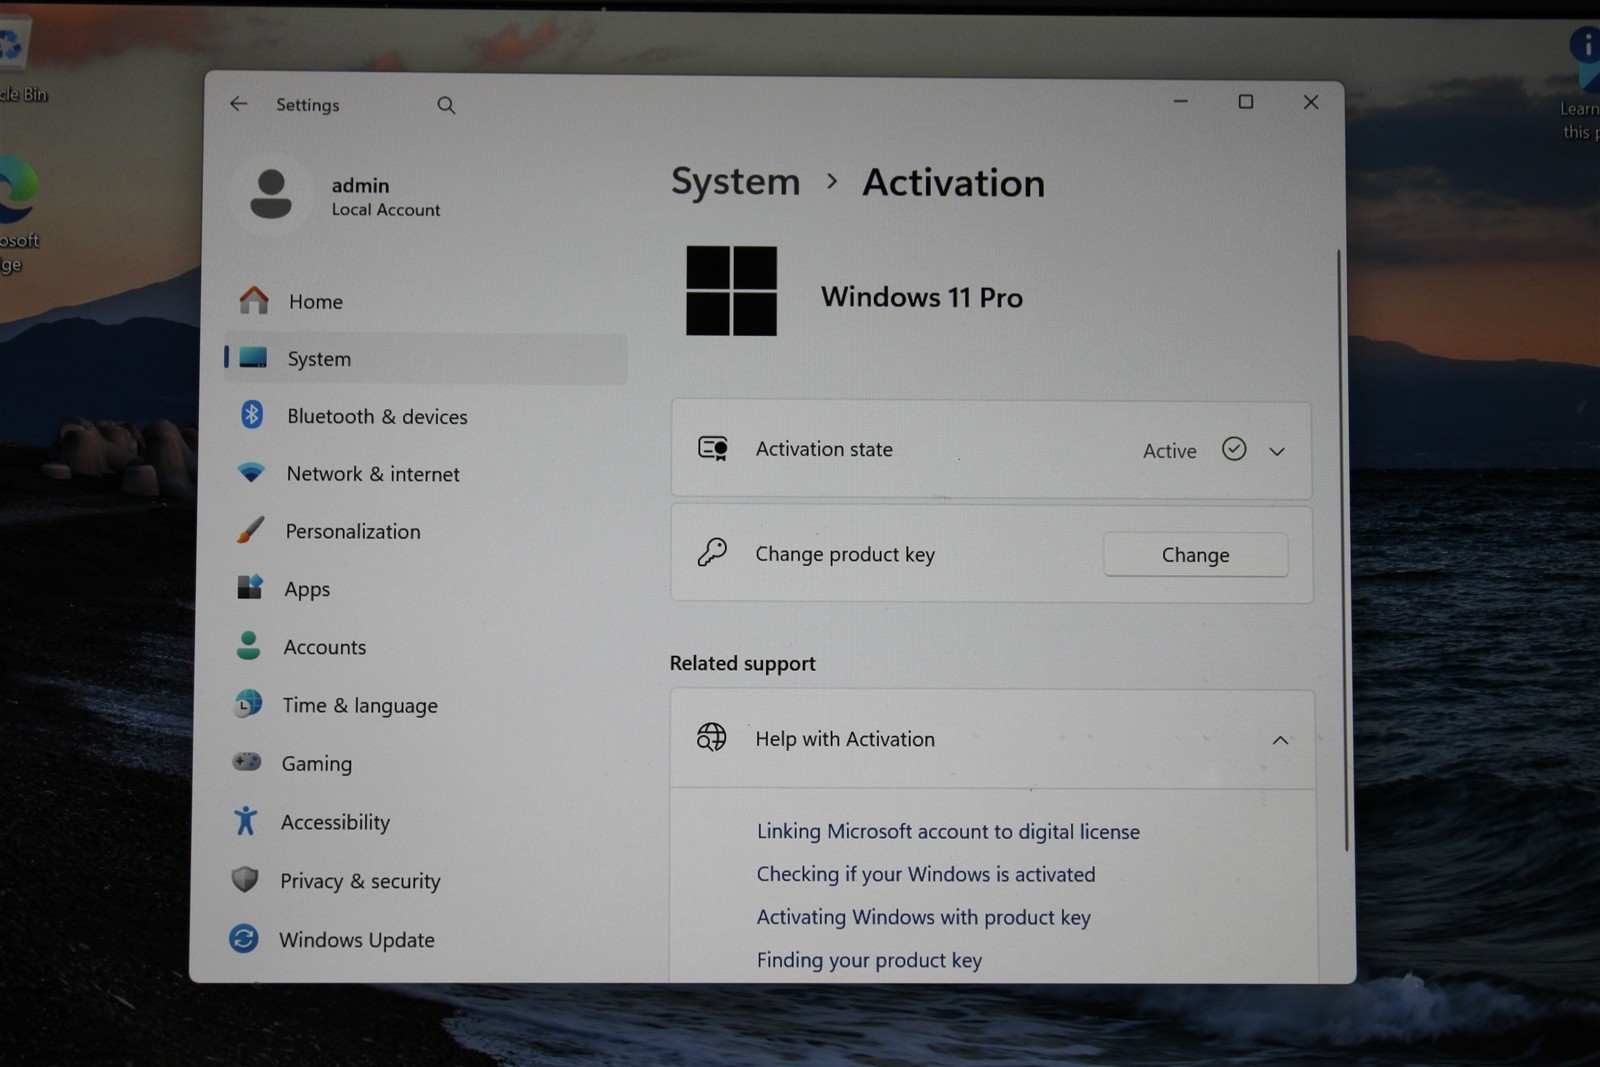
Task: Expand the Activation state details chevron
Action: (1277, 451)
